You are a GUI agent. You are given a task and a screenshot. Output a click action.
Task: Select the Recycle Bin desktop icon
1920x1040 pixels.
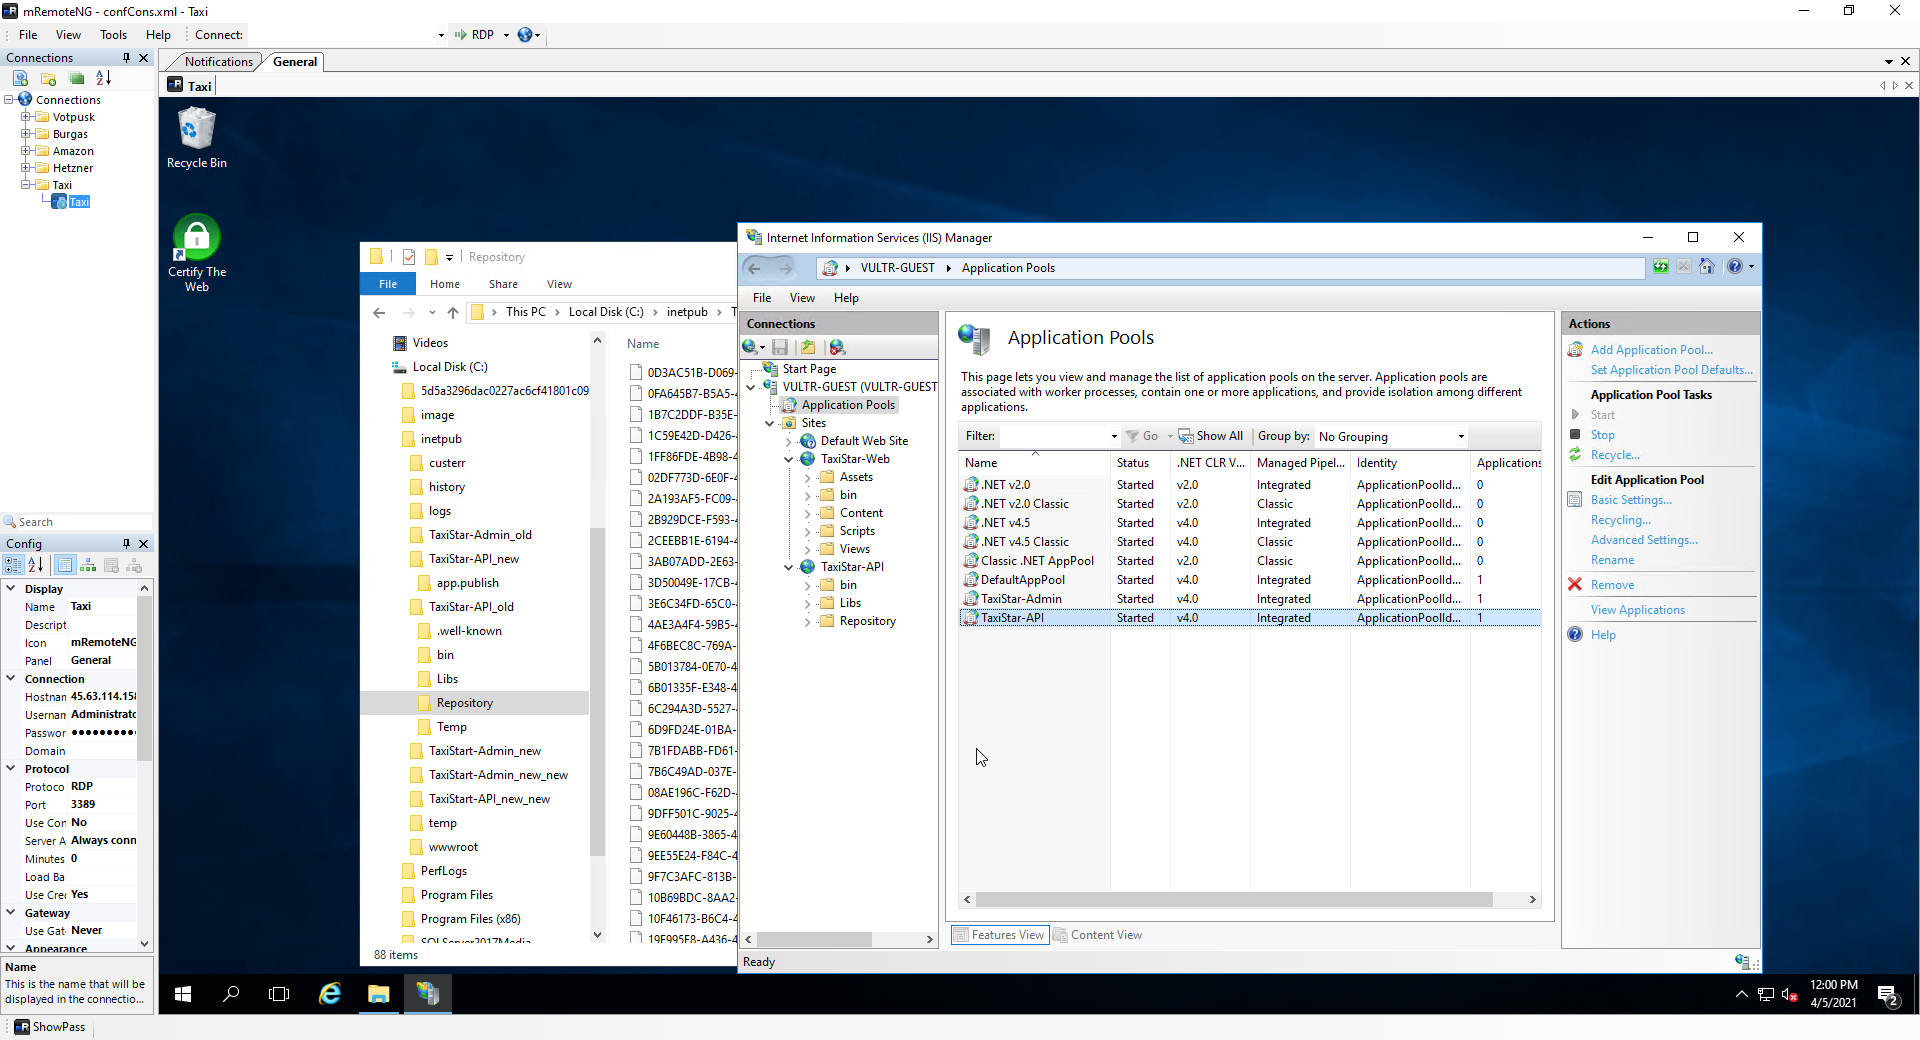point(197,138)
